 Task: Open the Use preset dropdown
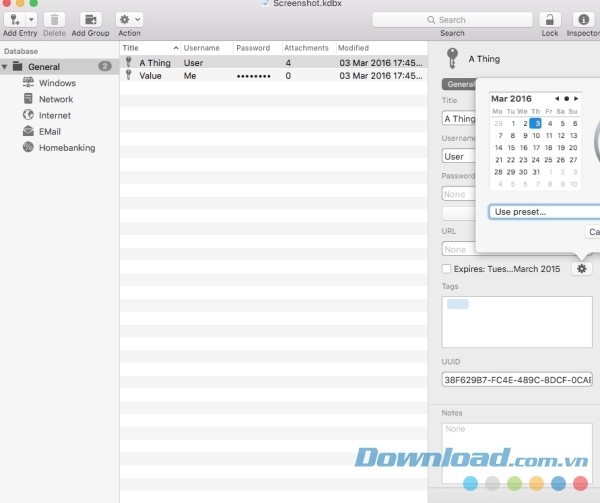pyautogui.click(x=544, y=211)
